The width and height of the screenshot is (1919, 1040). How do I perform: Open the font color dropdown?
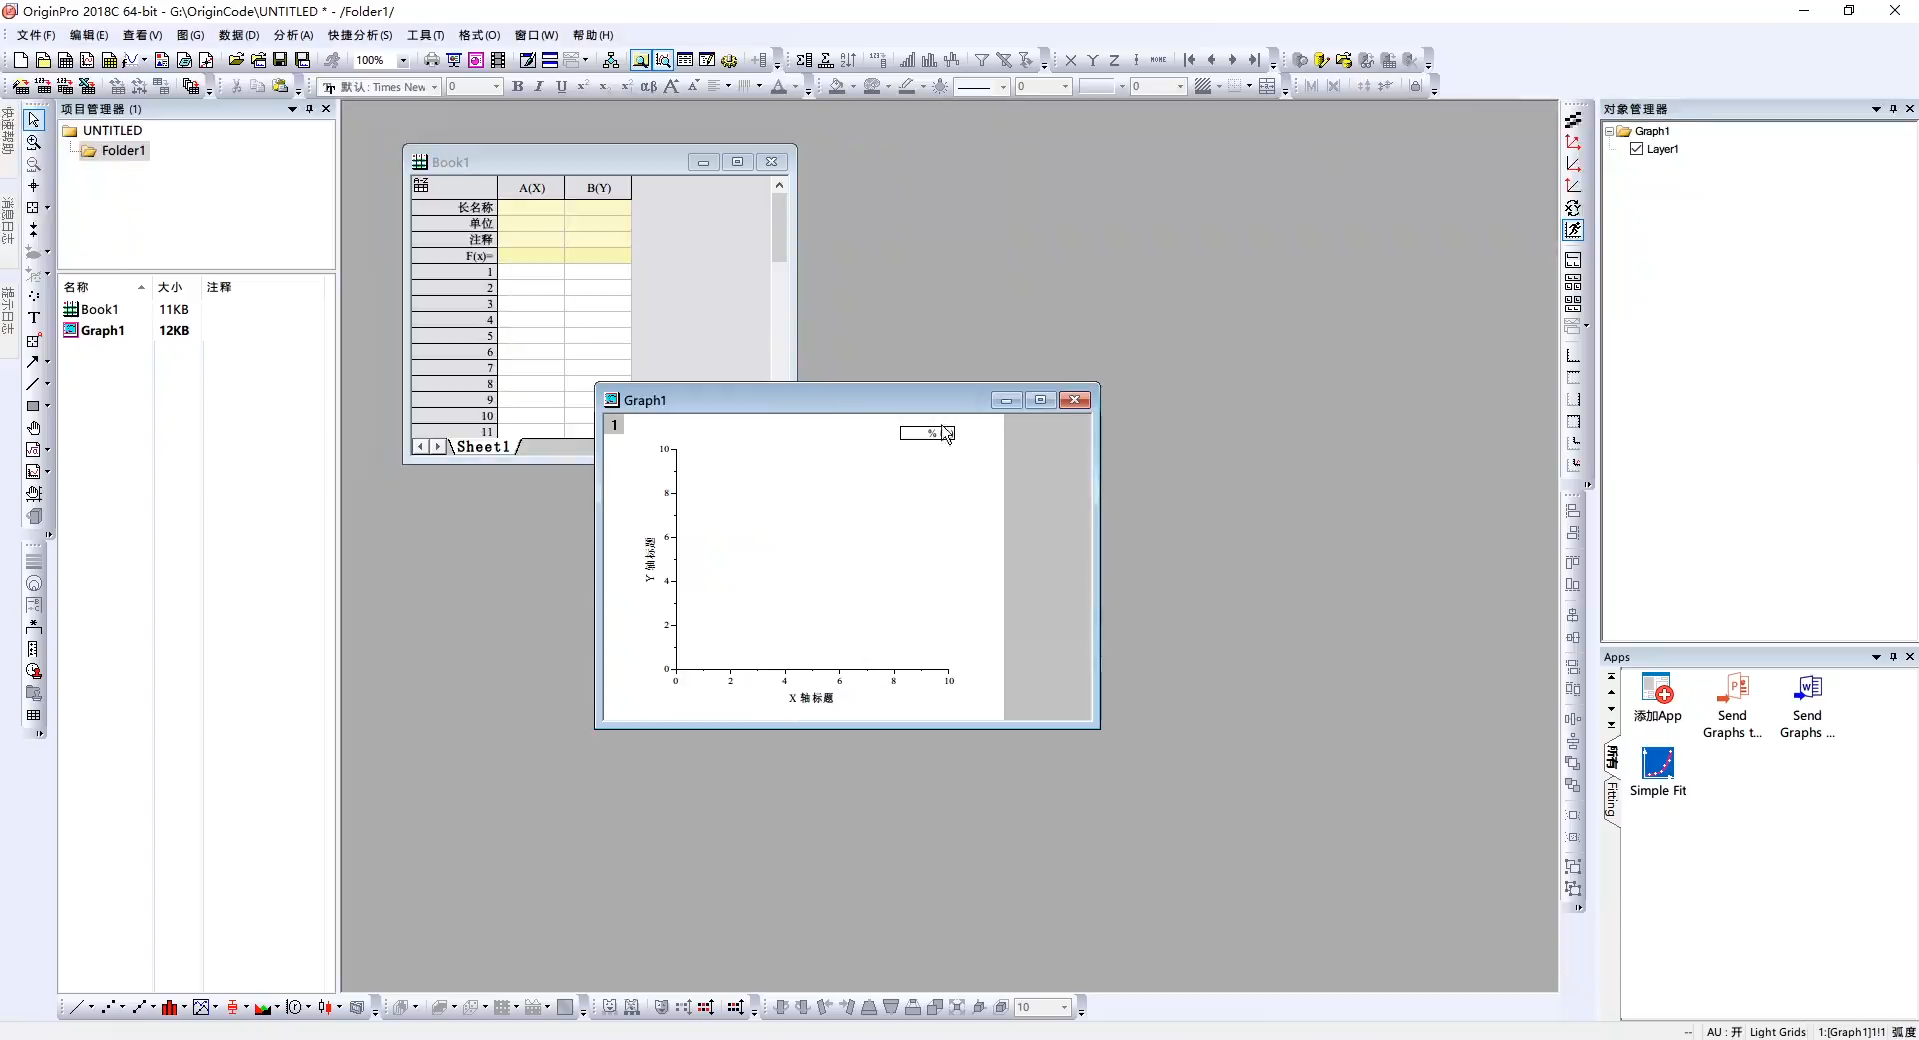(796, 88)
